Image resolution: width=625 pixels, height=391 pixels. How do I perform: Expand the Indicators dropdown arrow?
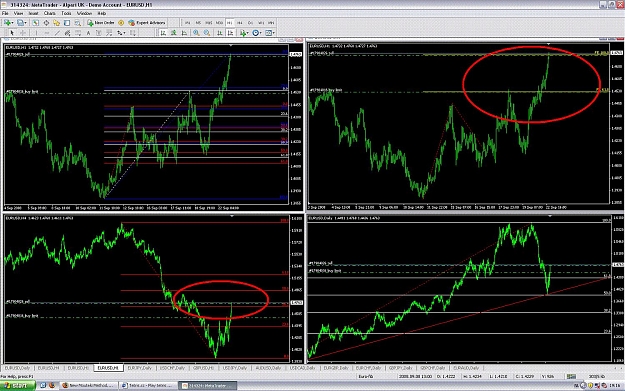click(x=247, y=33)
